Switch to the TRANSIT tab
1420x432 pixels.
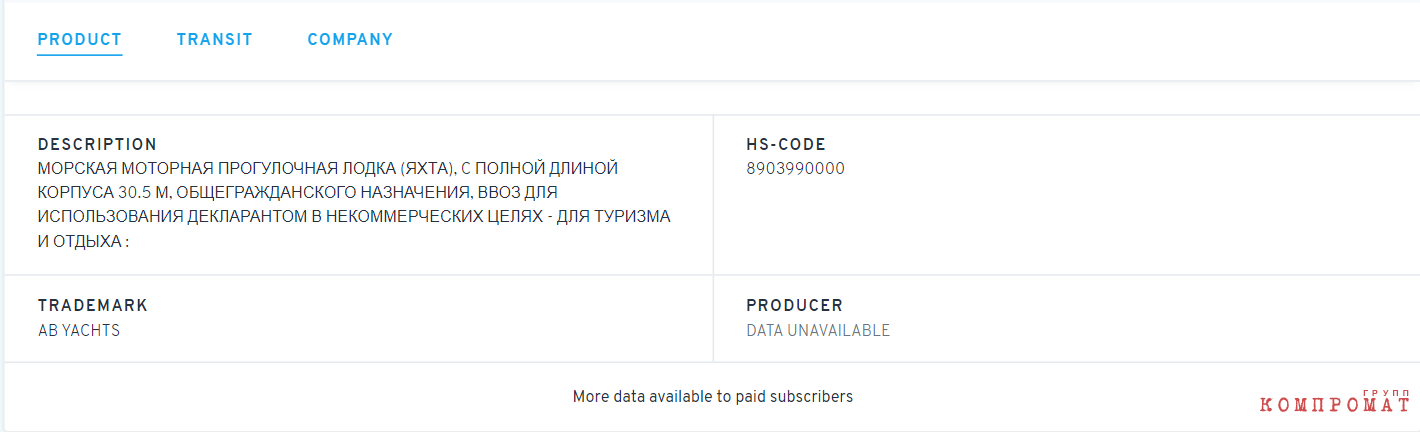pos(215,40)
